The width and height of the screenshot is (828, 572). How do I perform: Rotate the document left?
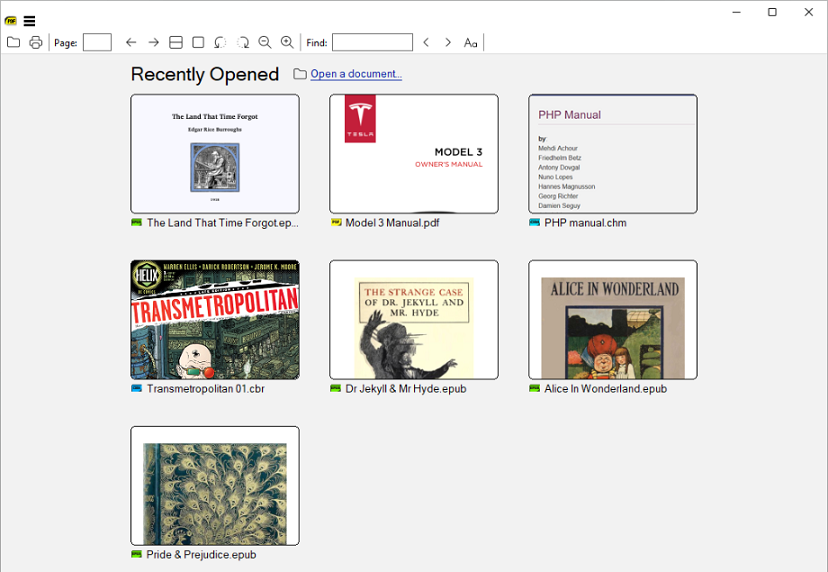[220, 42]
